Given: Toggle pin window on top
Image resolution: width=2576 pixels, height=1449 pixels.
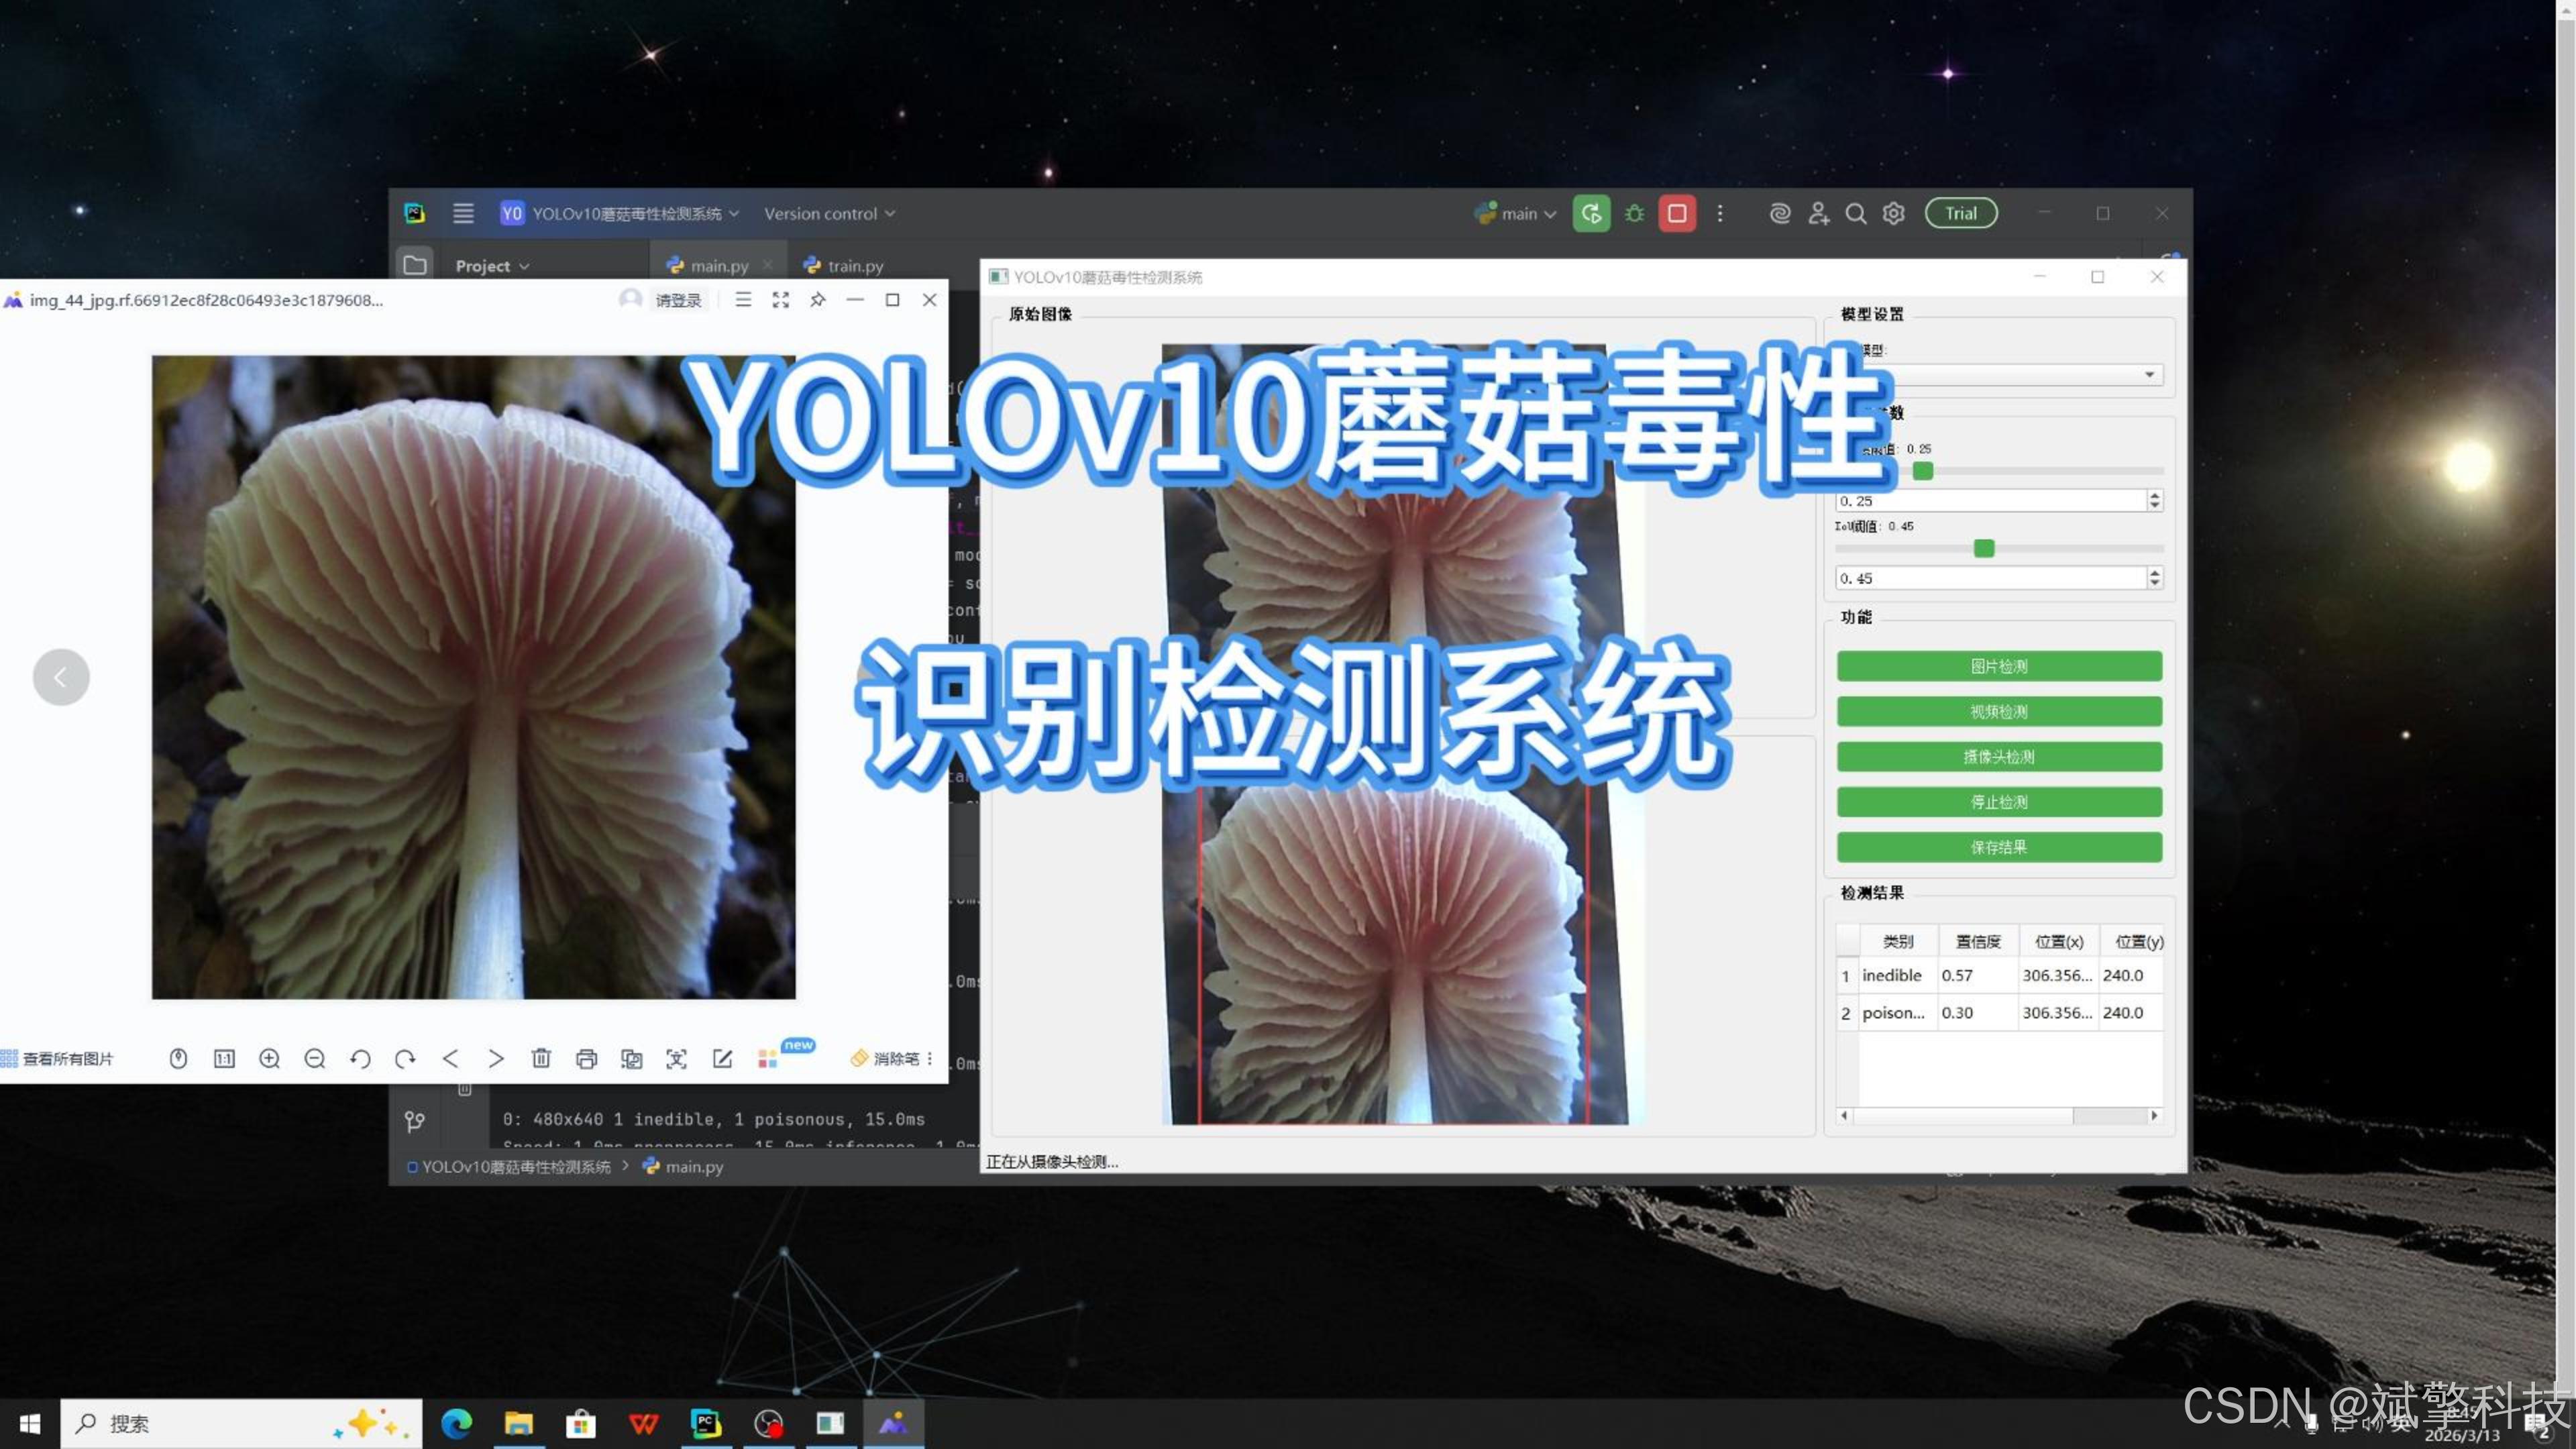Looking at the screenshot, I should point(817,300).
